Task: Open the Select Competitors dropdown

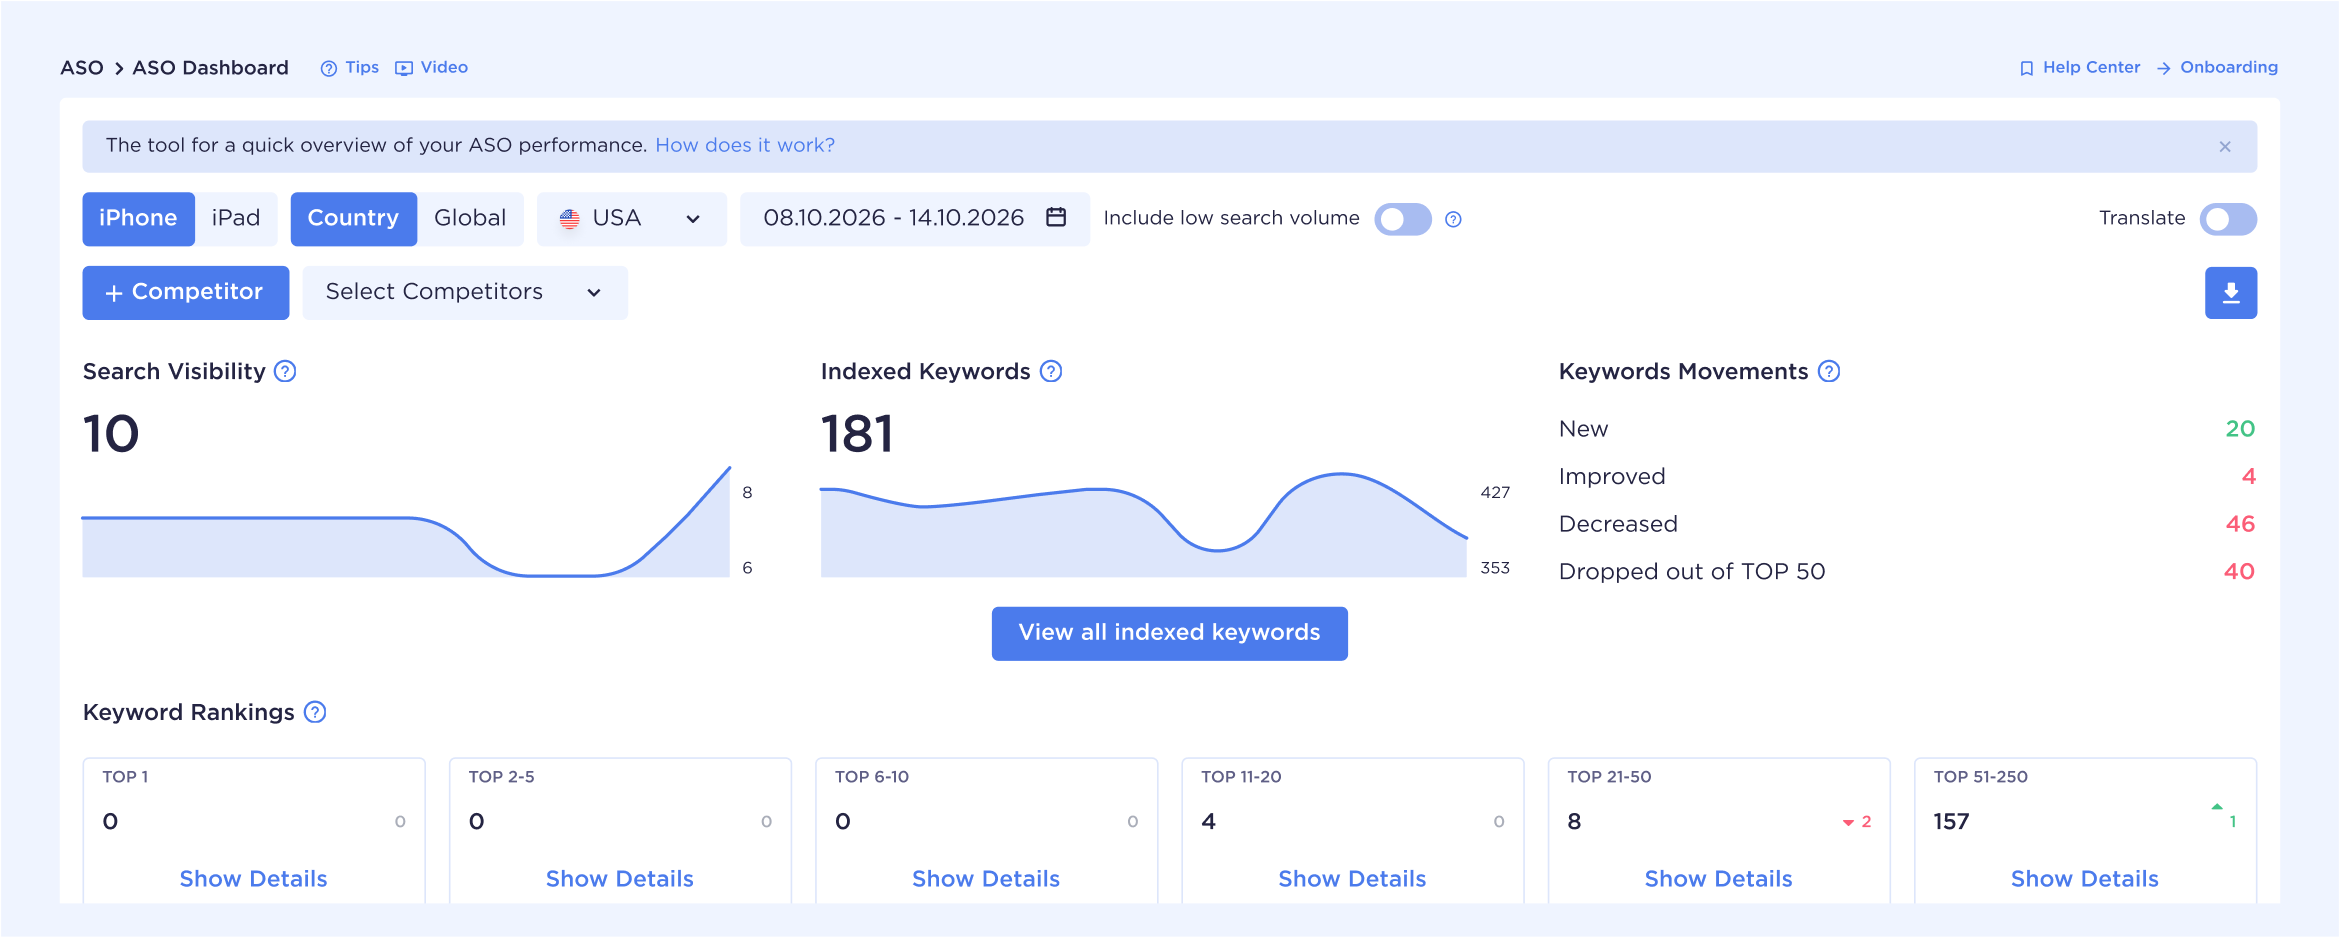Action: [x=465, y=293]
